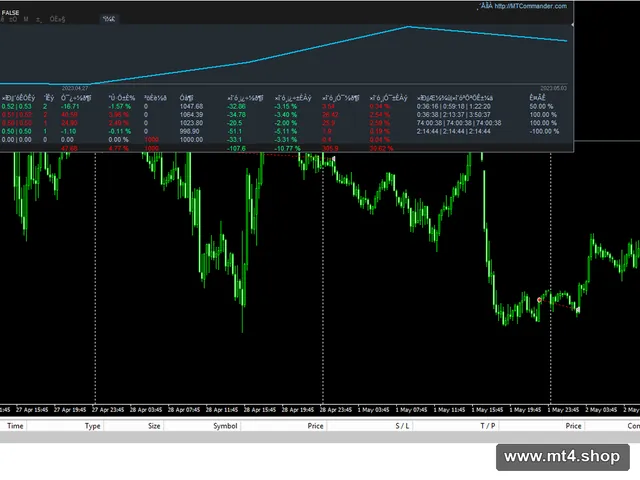Select the 1064.39 balance value

[191, 115]
